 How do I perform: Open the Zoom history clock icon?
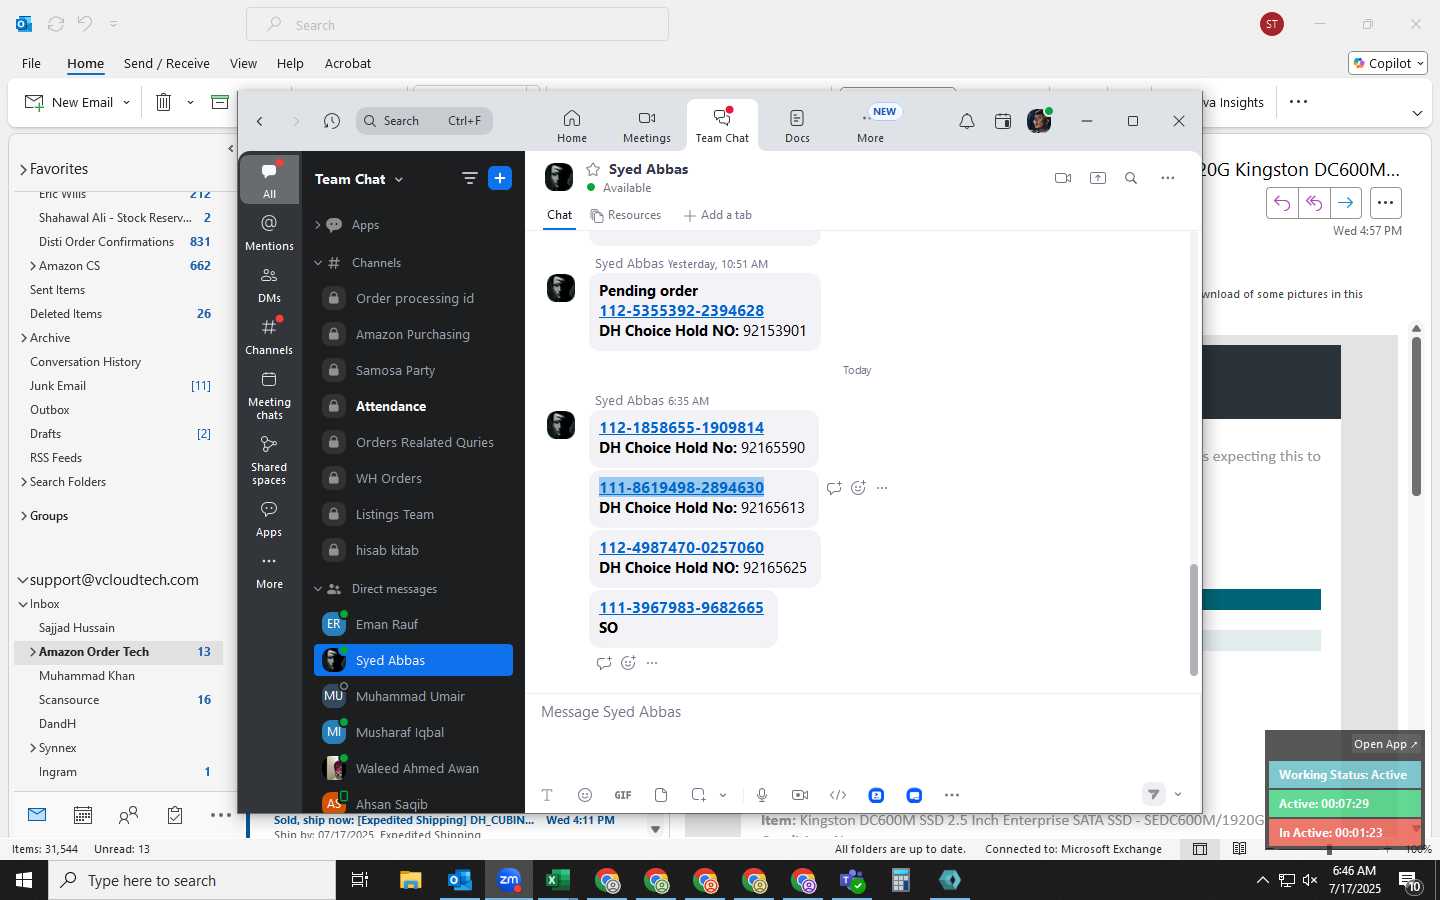(x=332, y=121)
